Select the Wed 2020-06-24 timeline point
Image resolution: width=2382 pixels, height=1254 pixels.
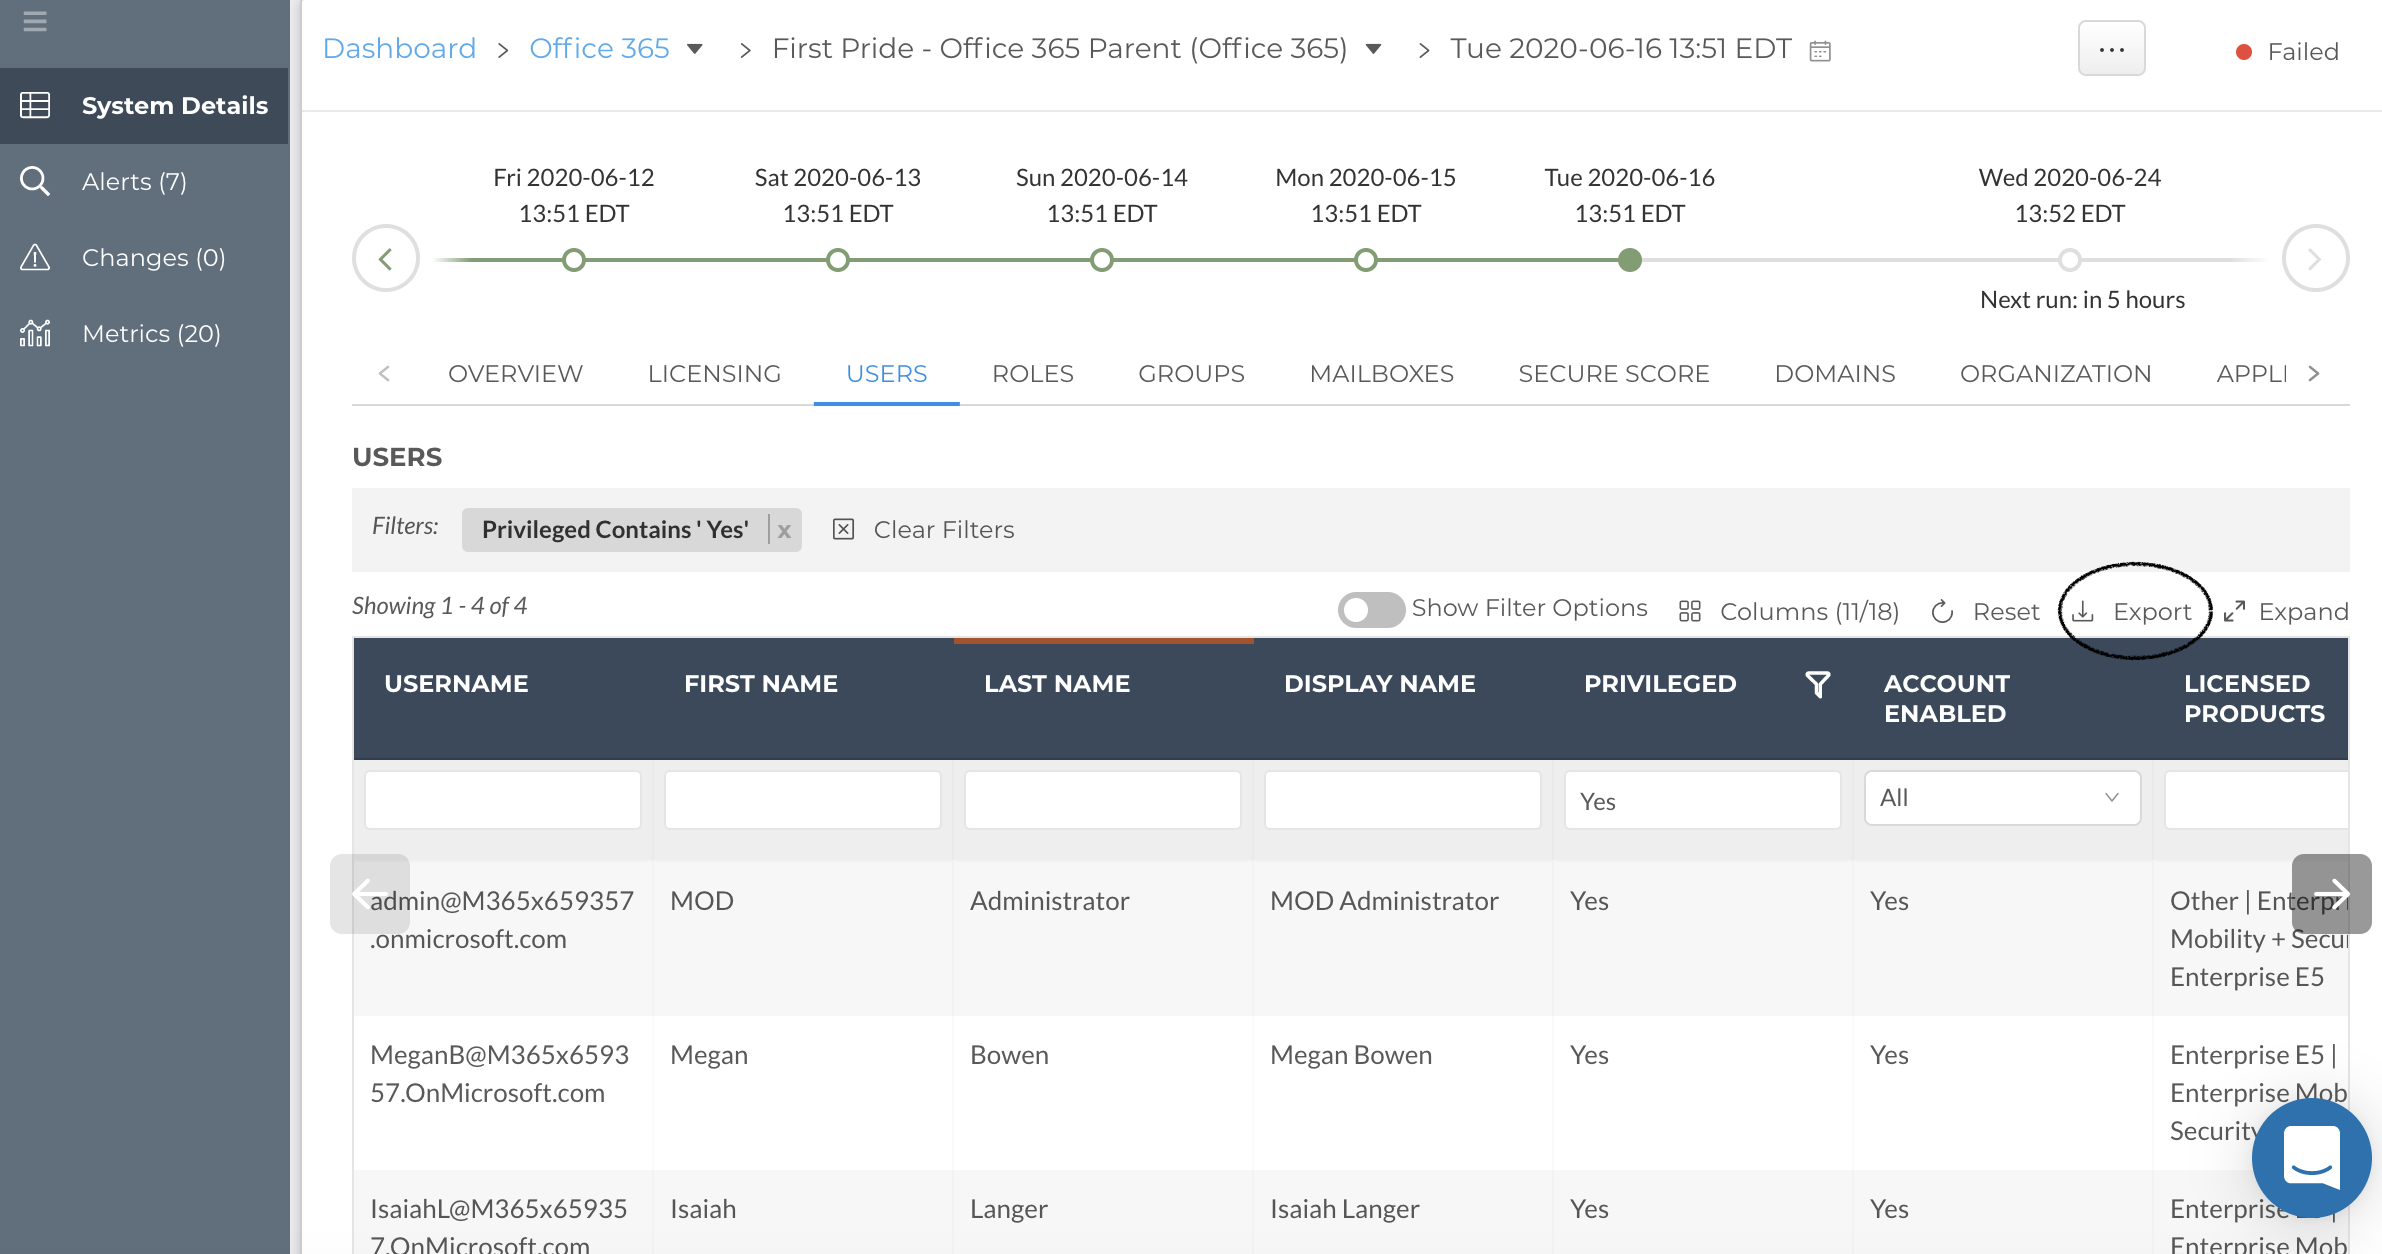(x=2070, y=260)
